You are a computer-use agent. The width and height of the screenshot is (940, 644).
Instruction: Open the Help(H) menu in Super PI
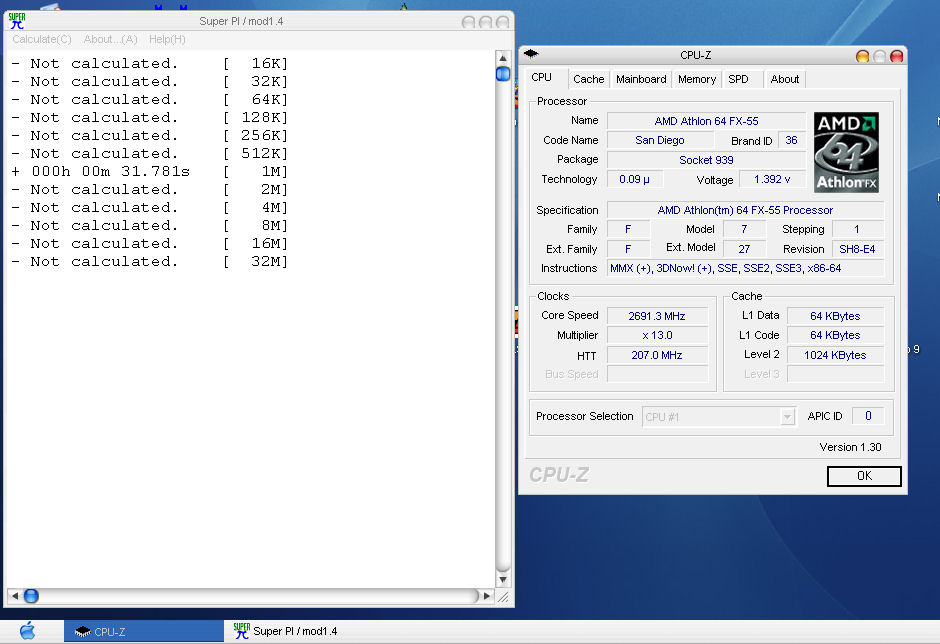(167, 39)
